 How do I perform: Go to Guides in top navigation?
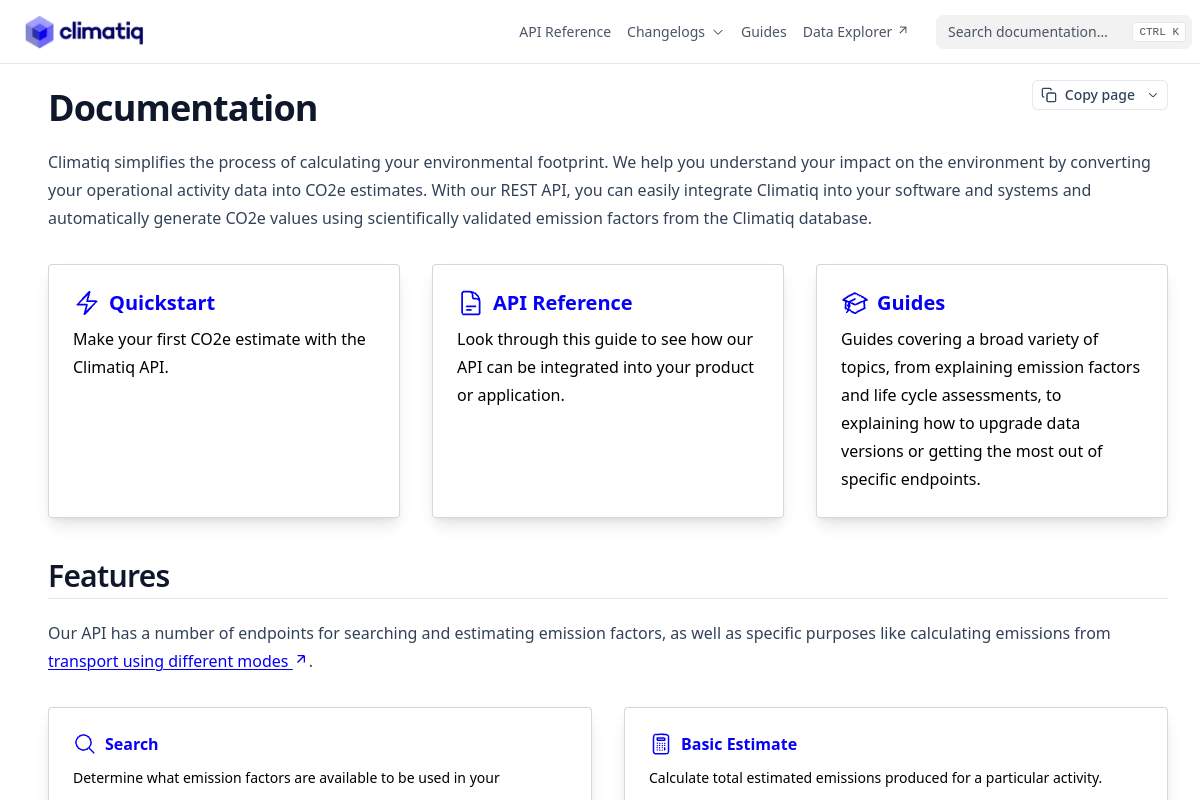tap(764, 32)
